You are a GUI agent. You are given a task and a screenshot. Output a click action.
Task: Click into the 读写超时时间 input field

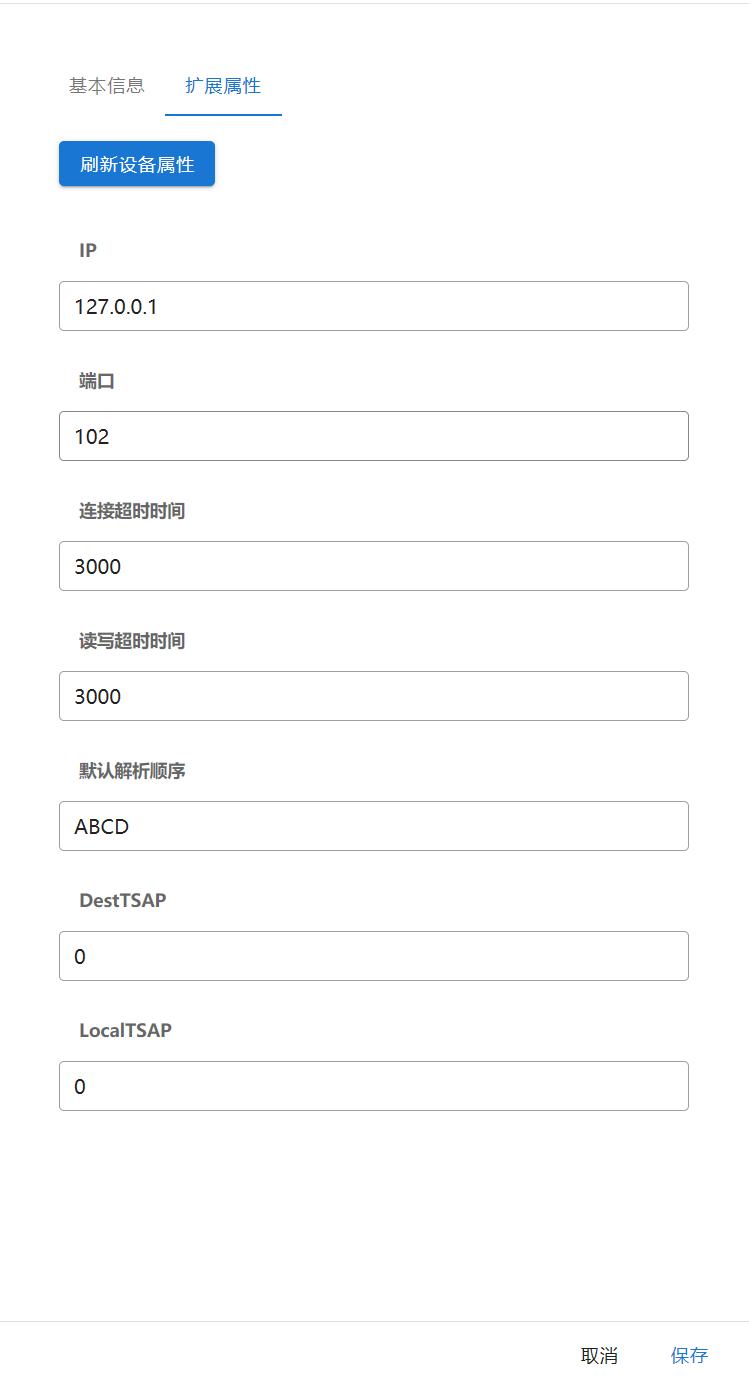pos(374,696)
